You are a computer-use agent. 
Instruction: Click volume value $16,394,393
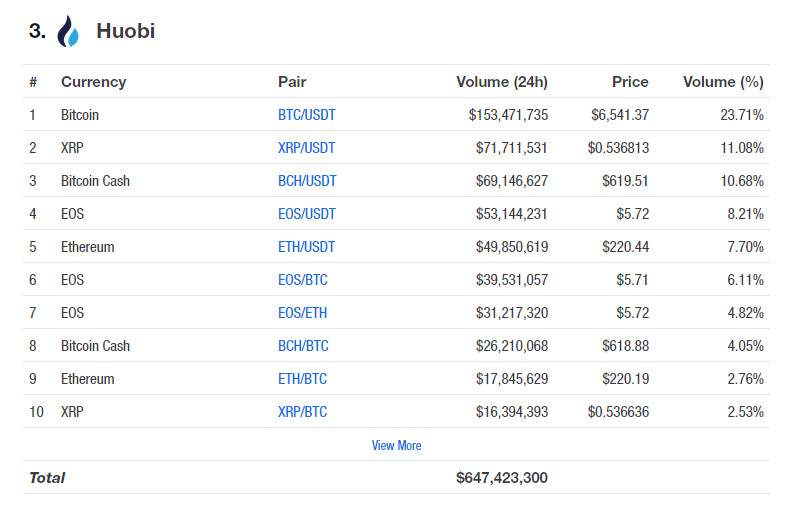click(x=512, y=412)
